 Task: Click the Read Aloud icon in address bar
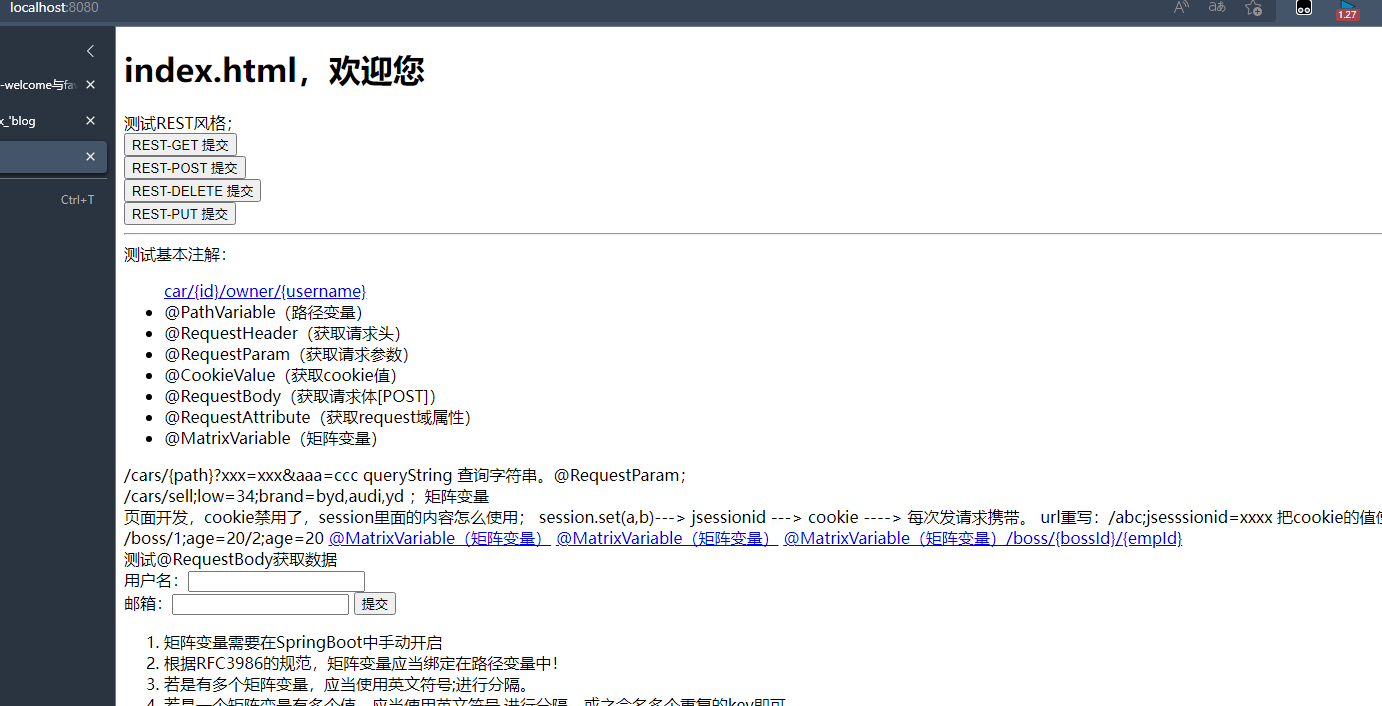coord(1181,8)
